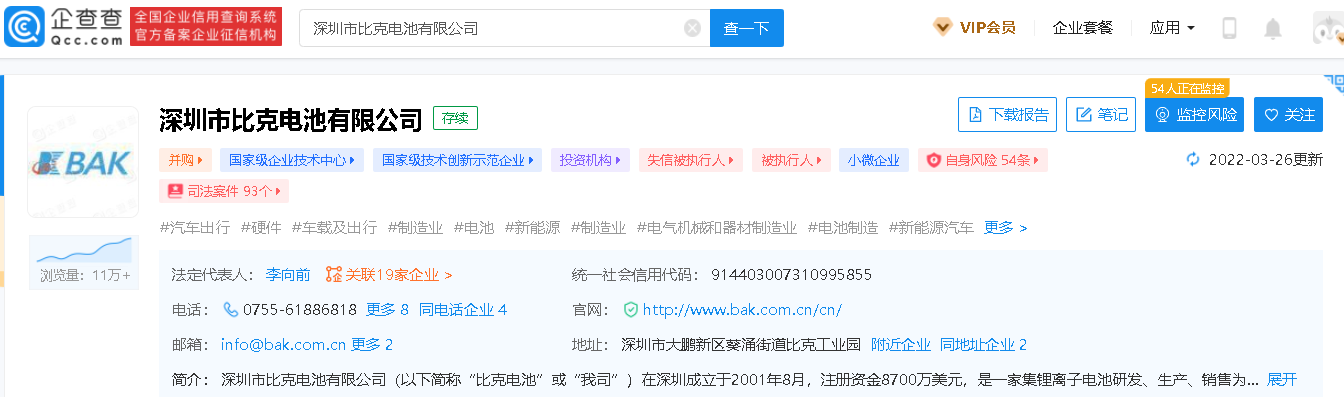Click the #汽车出行 hashtag
This screenshot has height=397, width=1344.
[196, 227]
